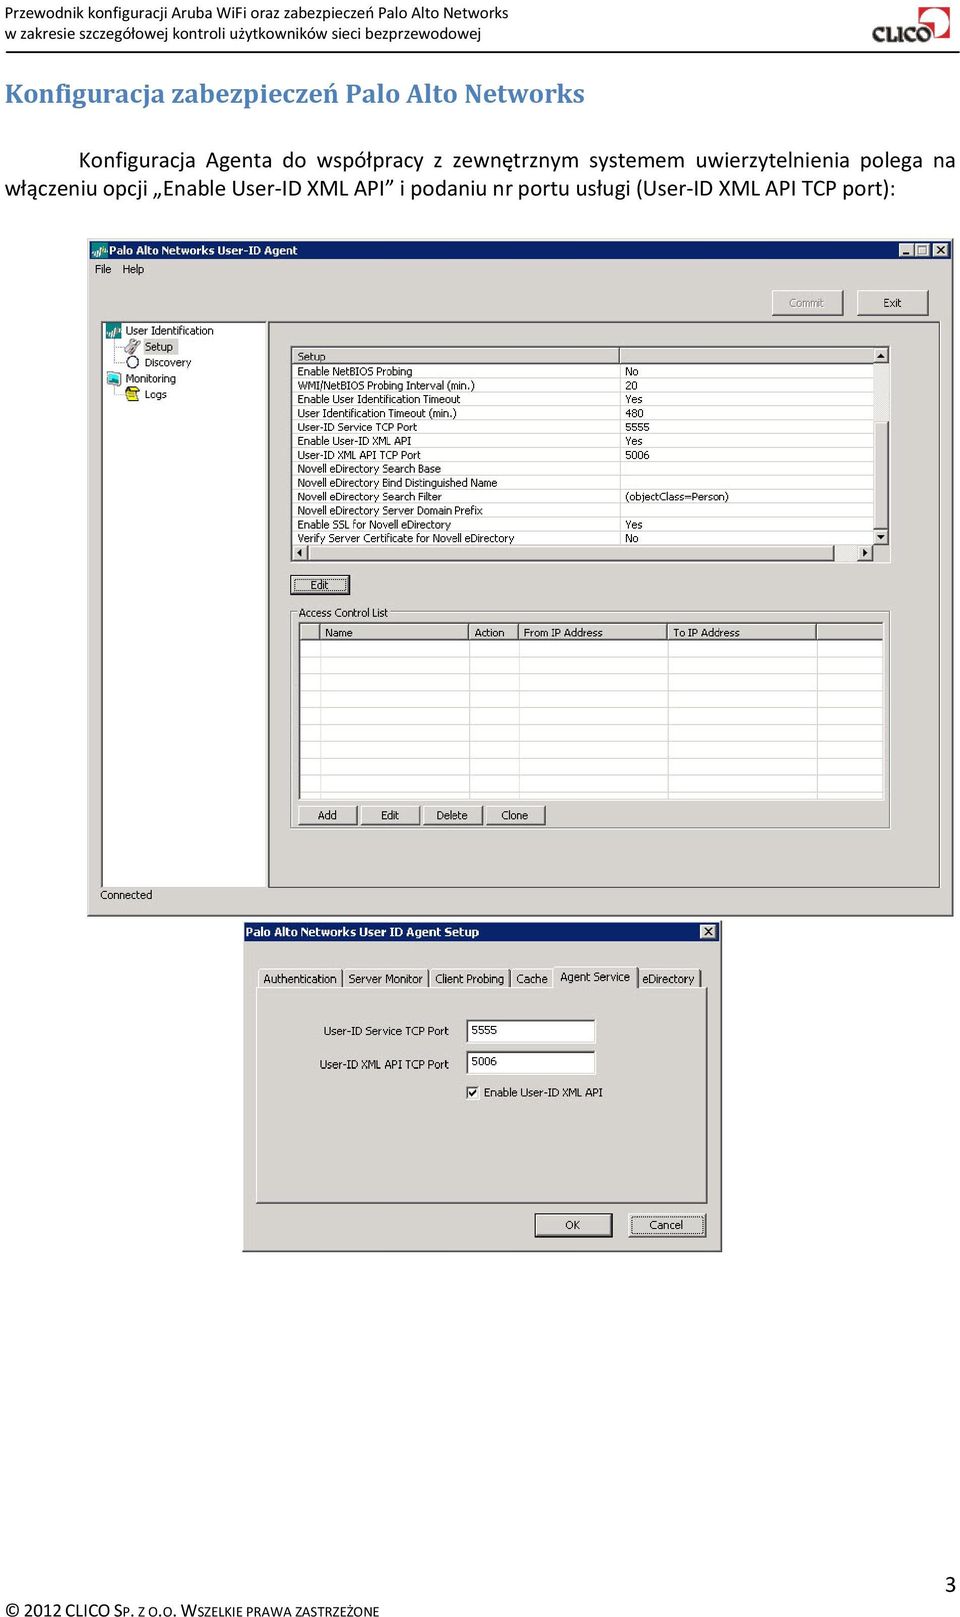The width and height of the screenshot is (960, 1617).
Task: Switch to the Cache tab
Action: [x=532, y=979]
